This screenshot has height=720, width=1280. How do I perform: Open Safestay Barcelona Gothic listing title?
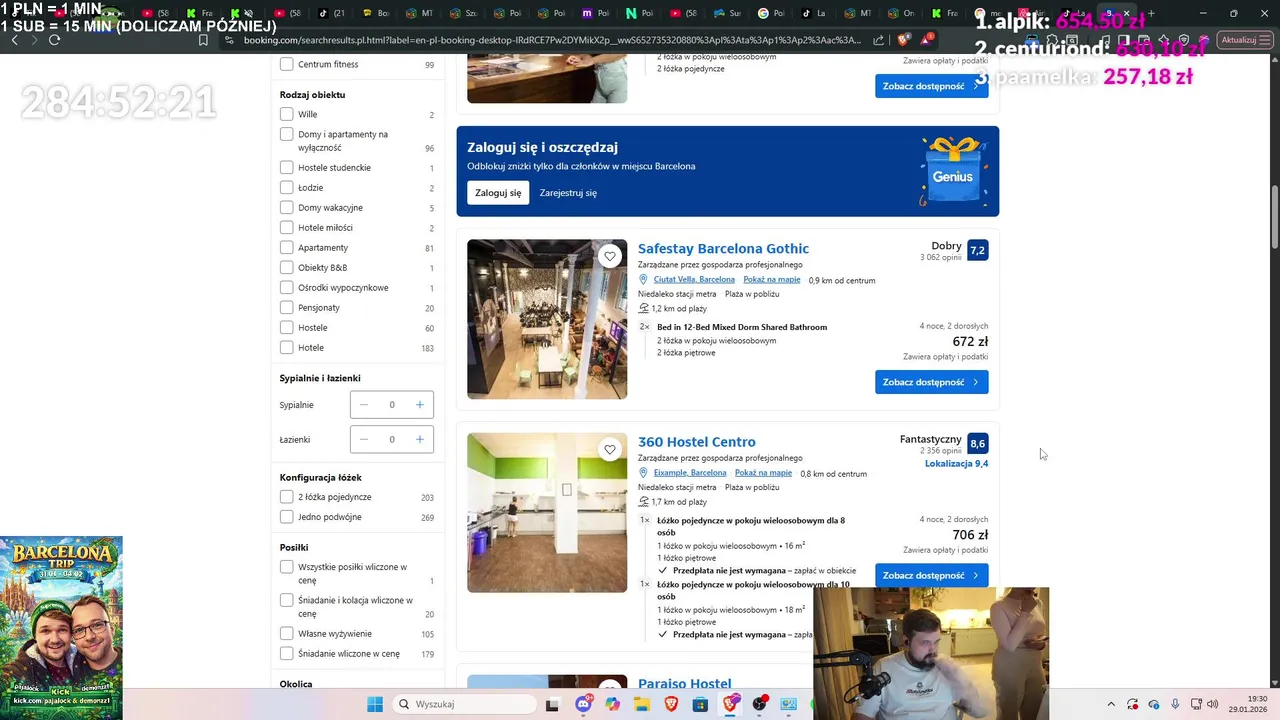coord(723,249)
